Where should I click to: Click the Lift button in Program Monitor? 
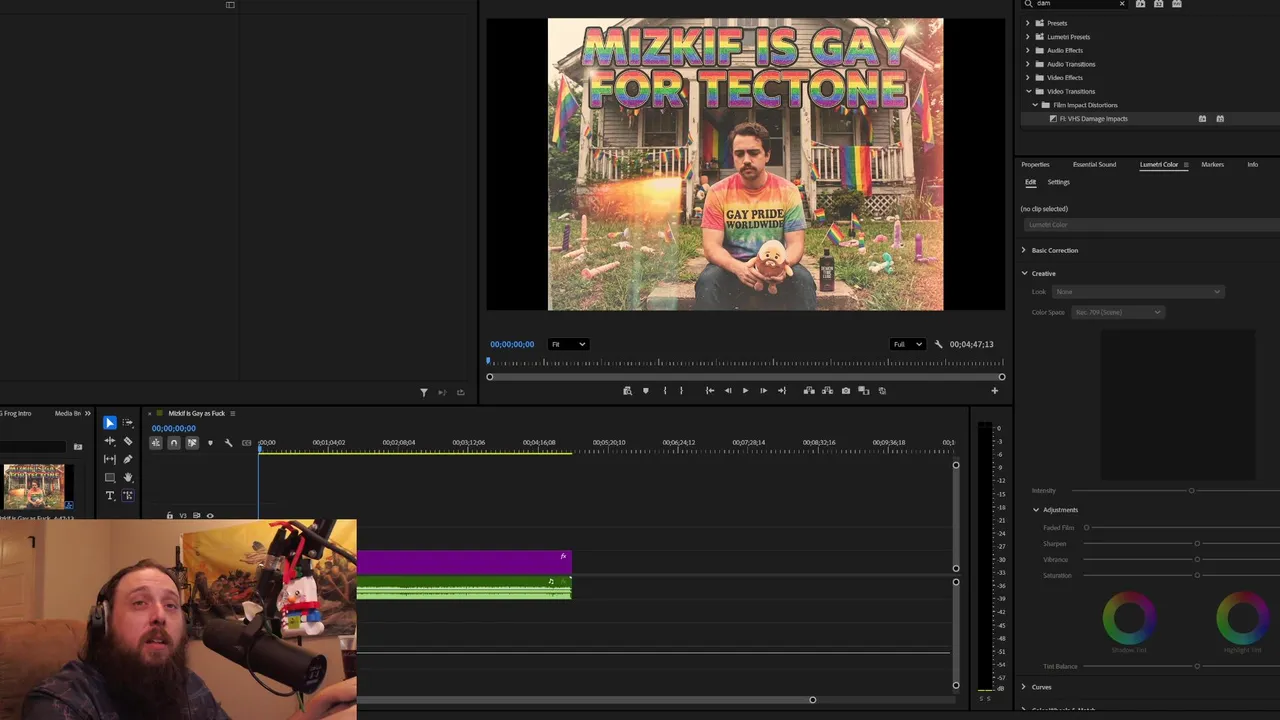coord(809,391)
